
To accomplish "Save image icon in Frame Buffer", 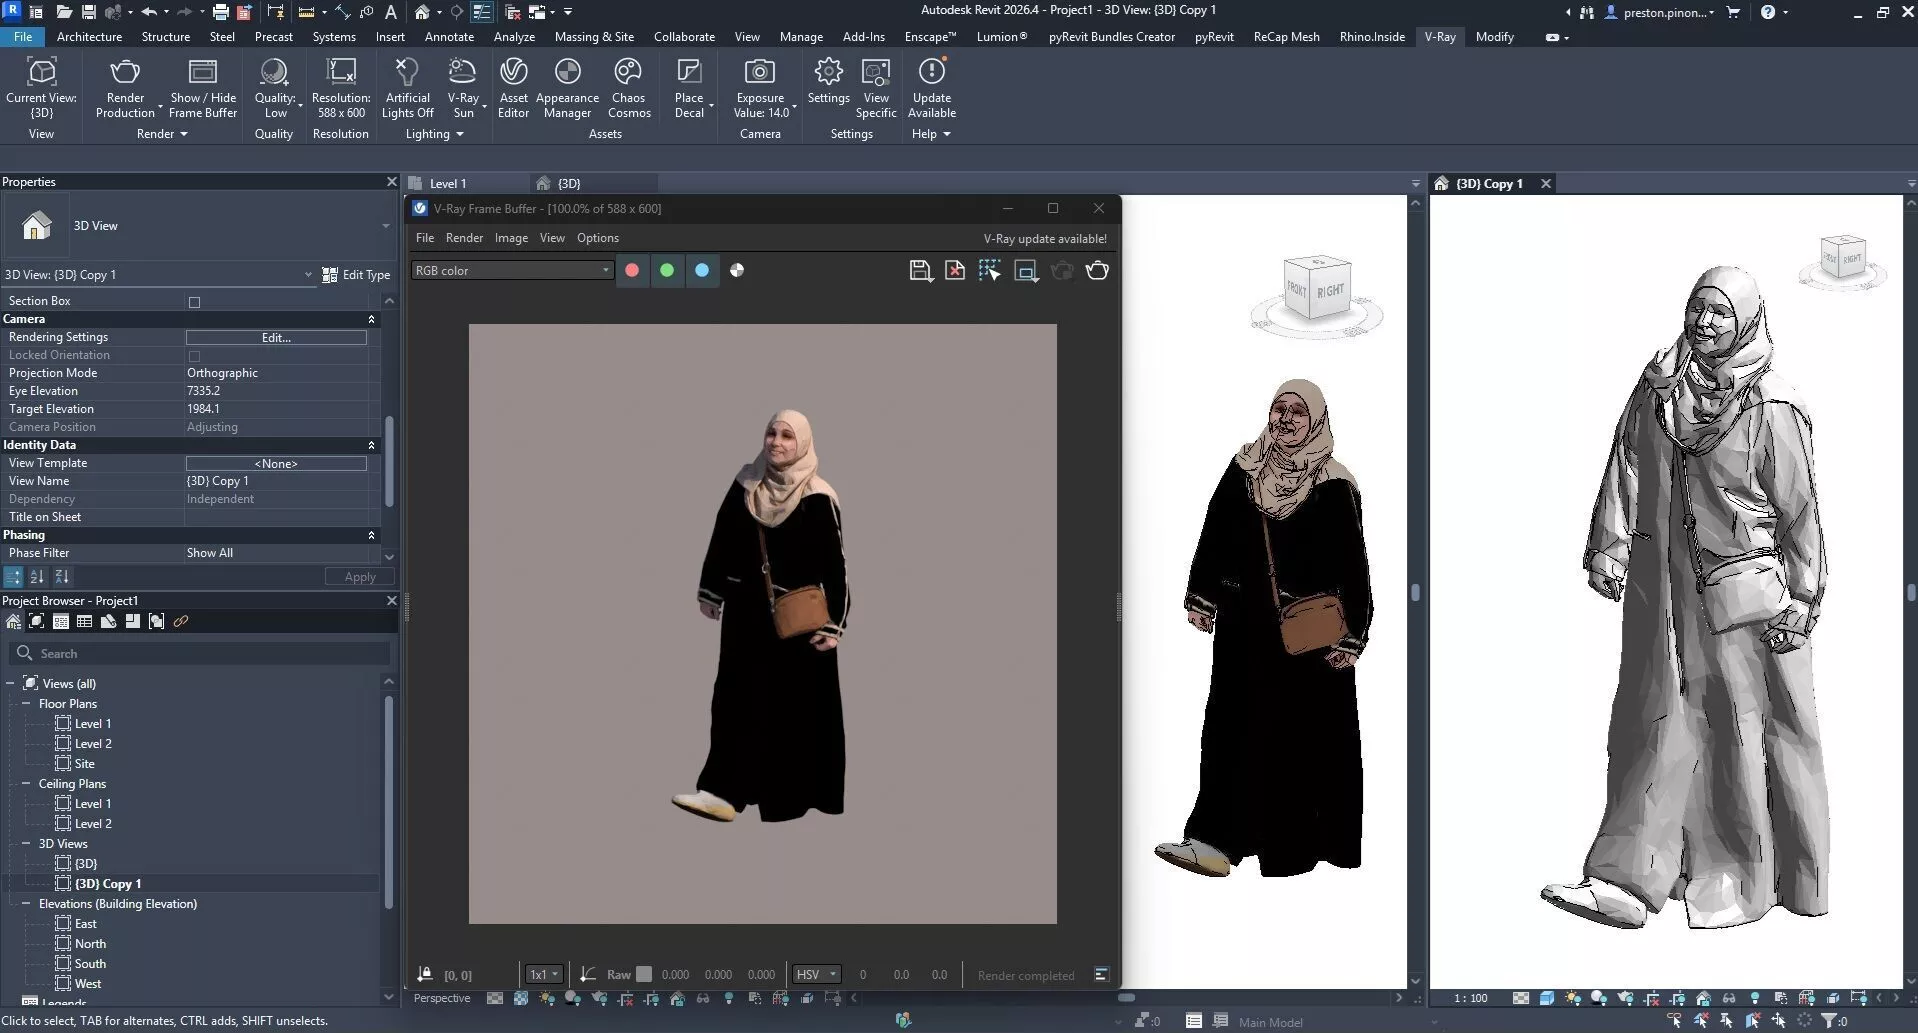I will click(x=920, y=270).
